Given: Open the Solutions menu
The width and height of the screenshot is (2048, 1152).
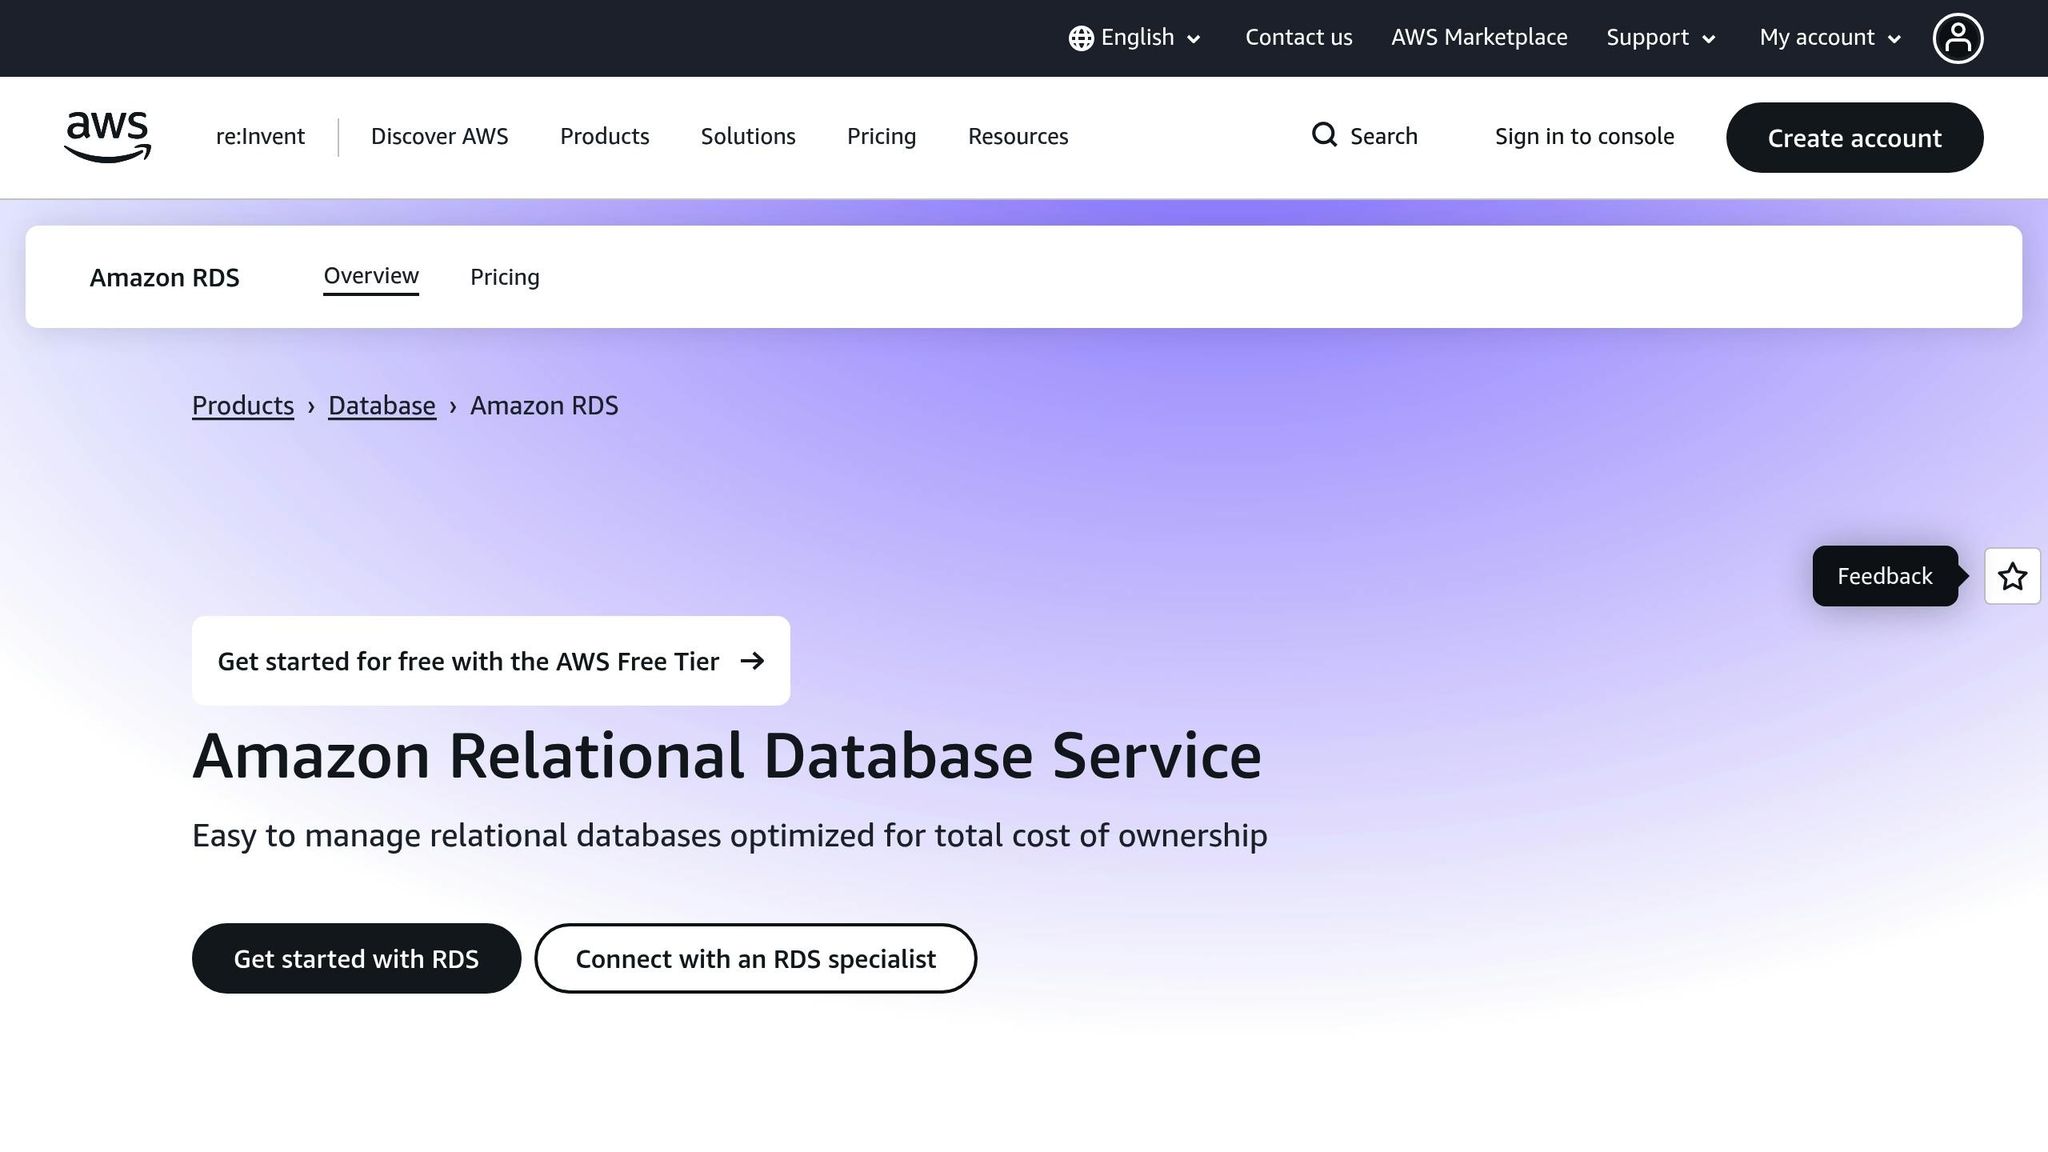Looking at the screenshot, I should (748, 136).
